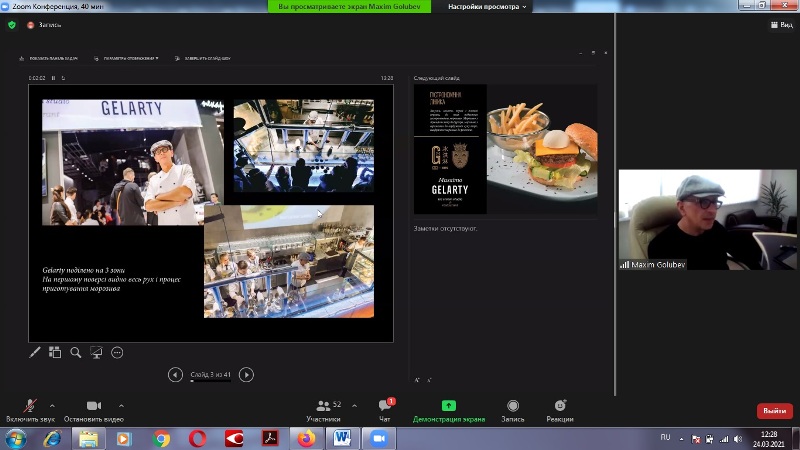This screenshot has width=800, height=450.
Task: Open the all-slides grid view icon
Action: click(x=55, y=352)
